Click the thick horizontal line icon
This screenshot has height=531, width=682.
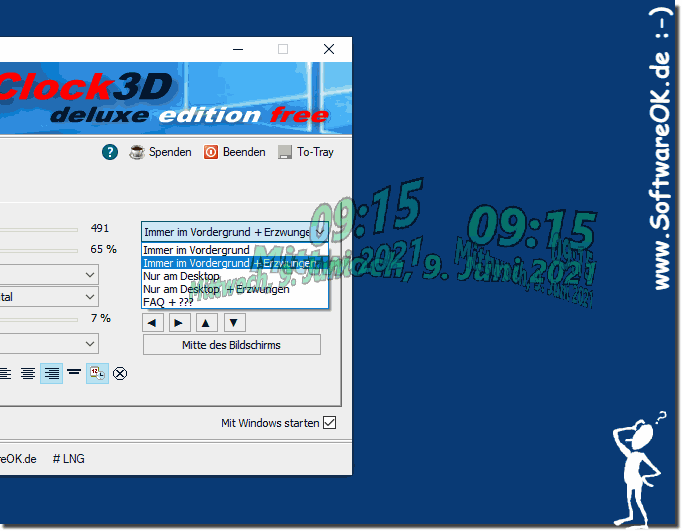click(74, 372)
